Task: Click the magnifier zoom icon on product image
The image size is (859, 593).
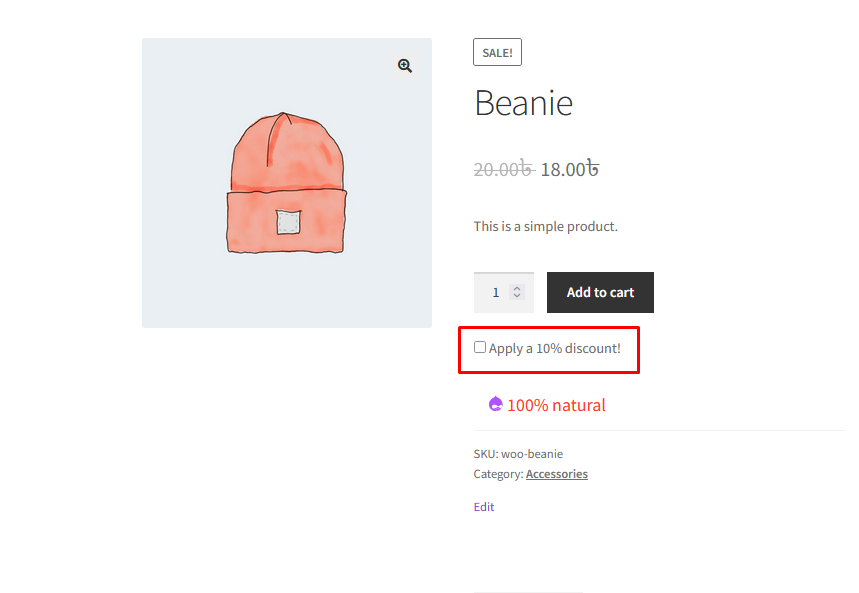Action: pyautogui.click(x=405, y=66)
